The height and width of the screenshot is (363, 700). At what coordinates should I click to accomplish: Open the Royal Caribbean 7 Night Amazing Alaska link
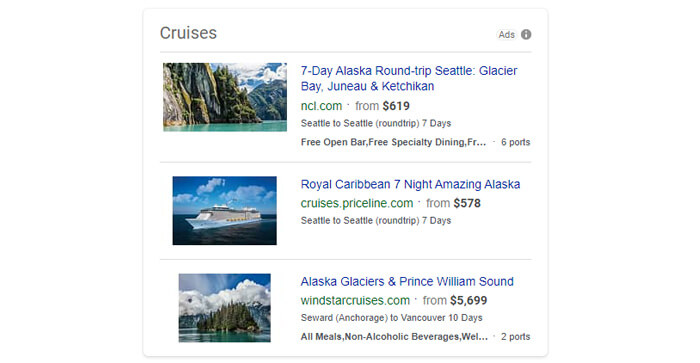coord(410,184)
